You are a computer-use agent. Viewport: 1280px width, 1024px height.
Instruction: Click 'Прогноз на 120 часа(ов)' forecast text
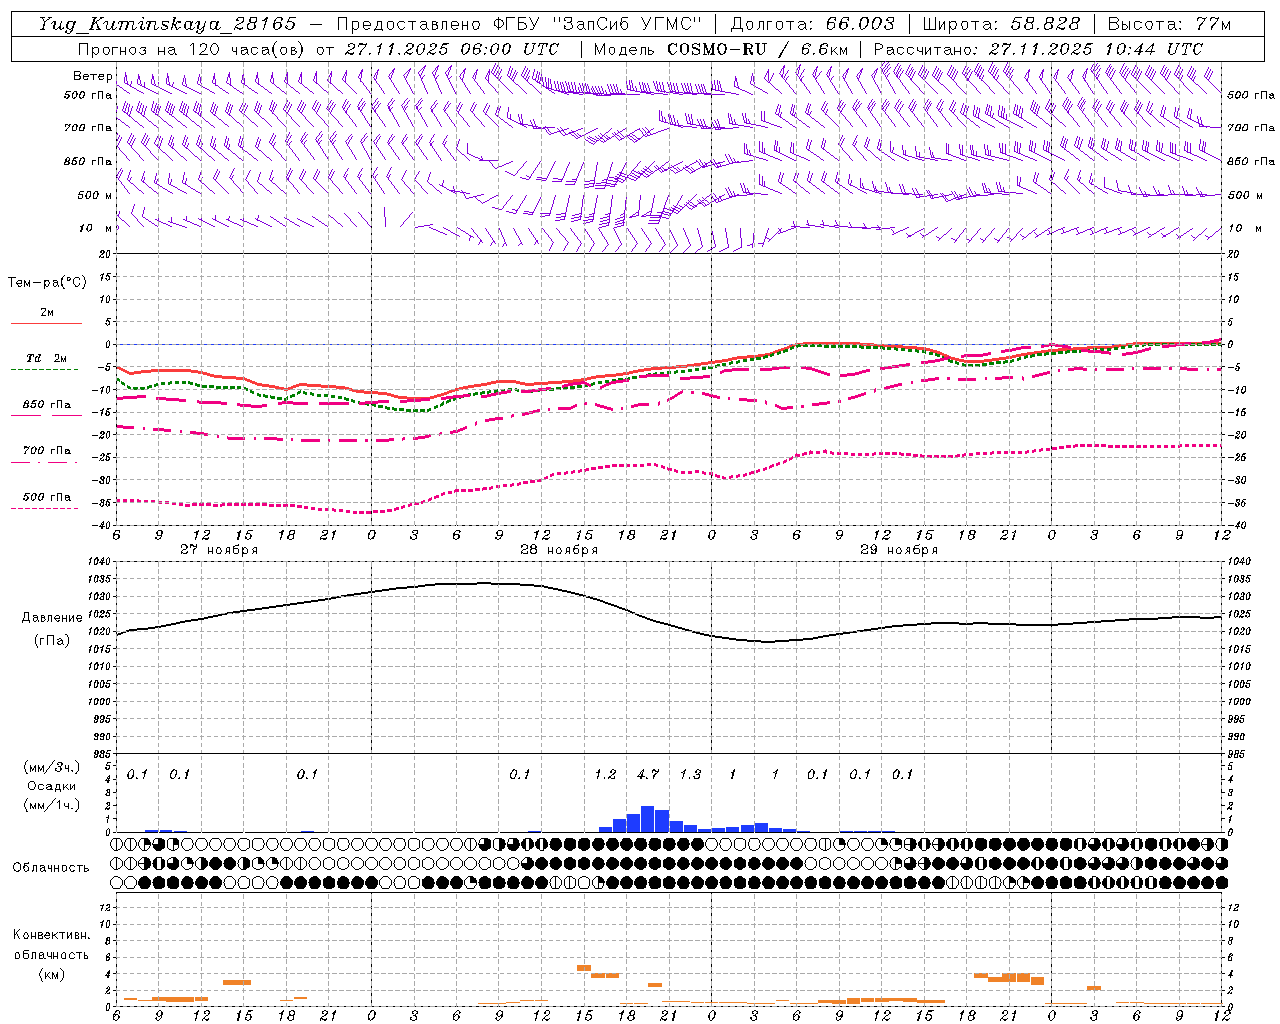click(192, 49)
